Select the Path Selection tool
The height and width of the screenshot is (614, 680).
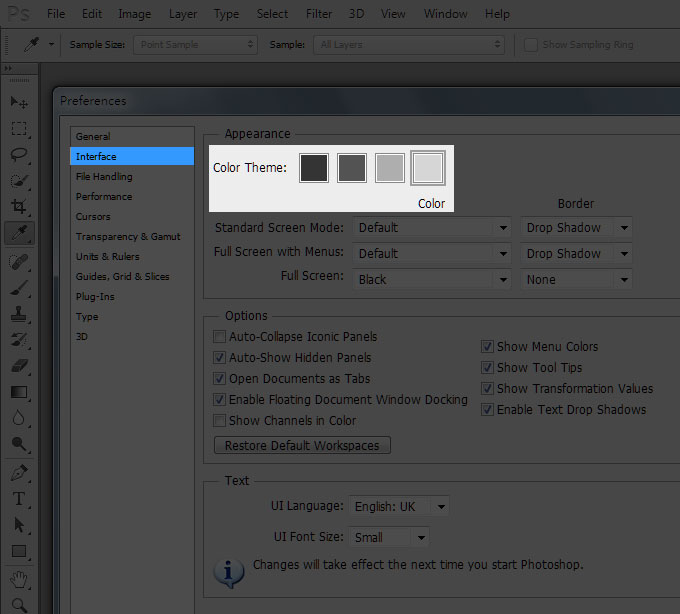(19, 525)
